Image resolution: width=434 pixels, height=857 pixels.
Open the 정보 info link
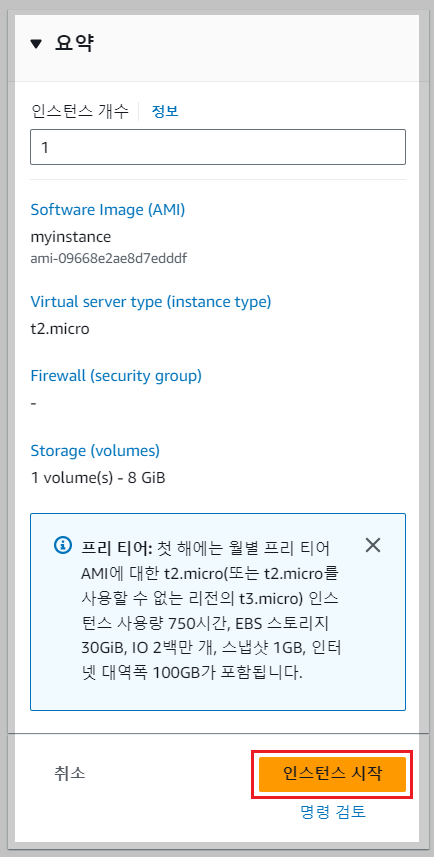[x=165, y=111]
